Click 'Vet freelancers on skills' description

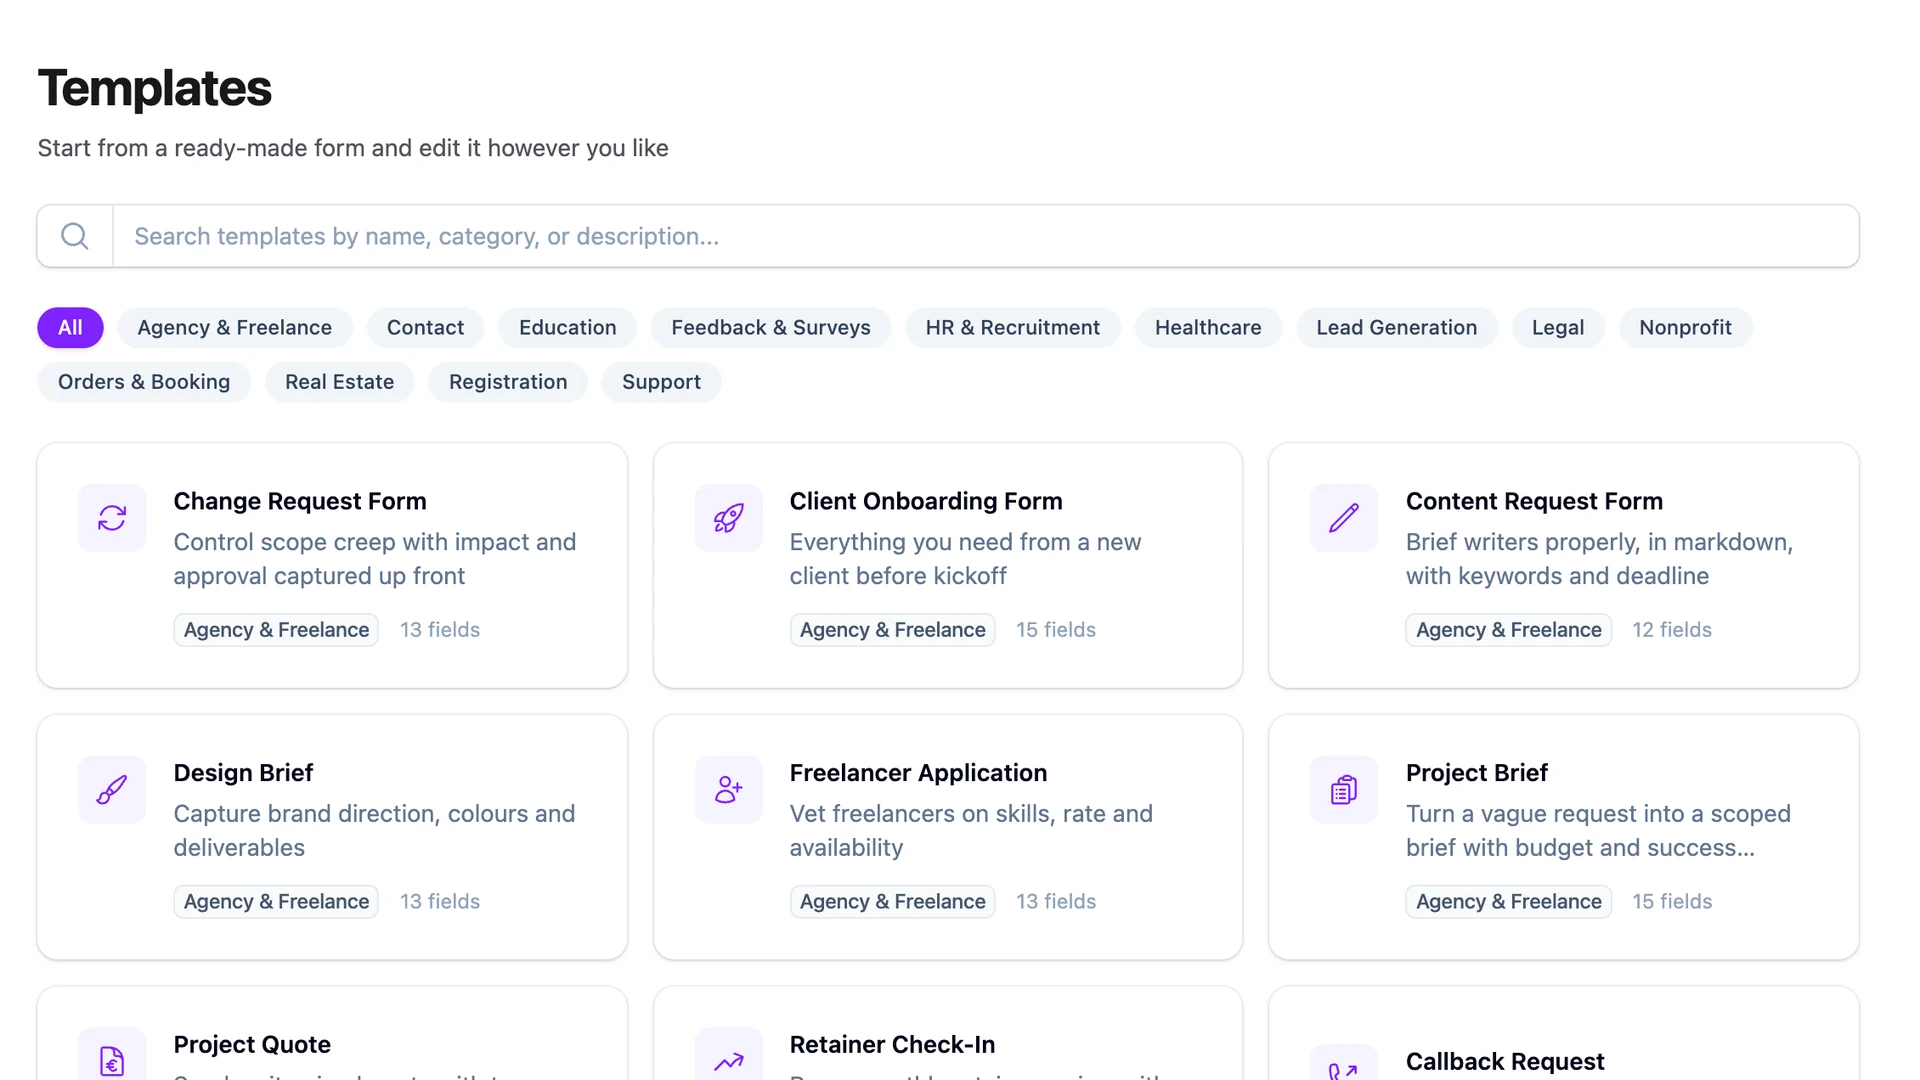click(x=971, y=831)
